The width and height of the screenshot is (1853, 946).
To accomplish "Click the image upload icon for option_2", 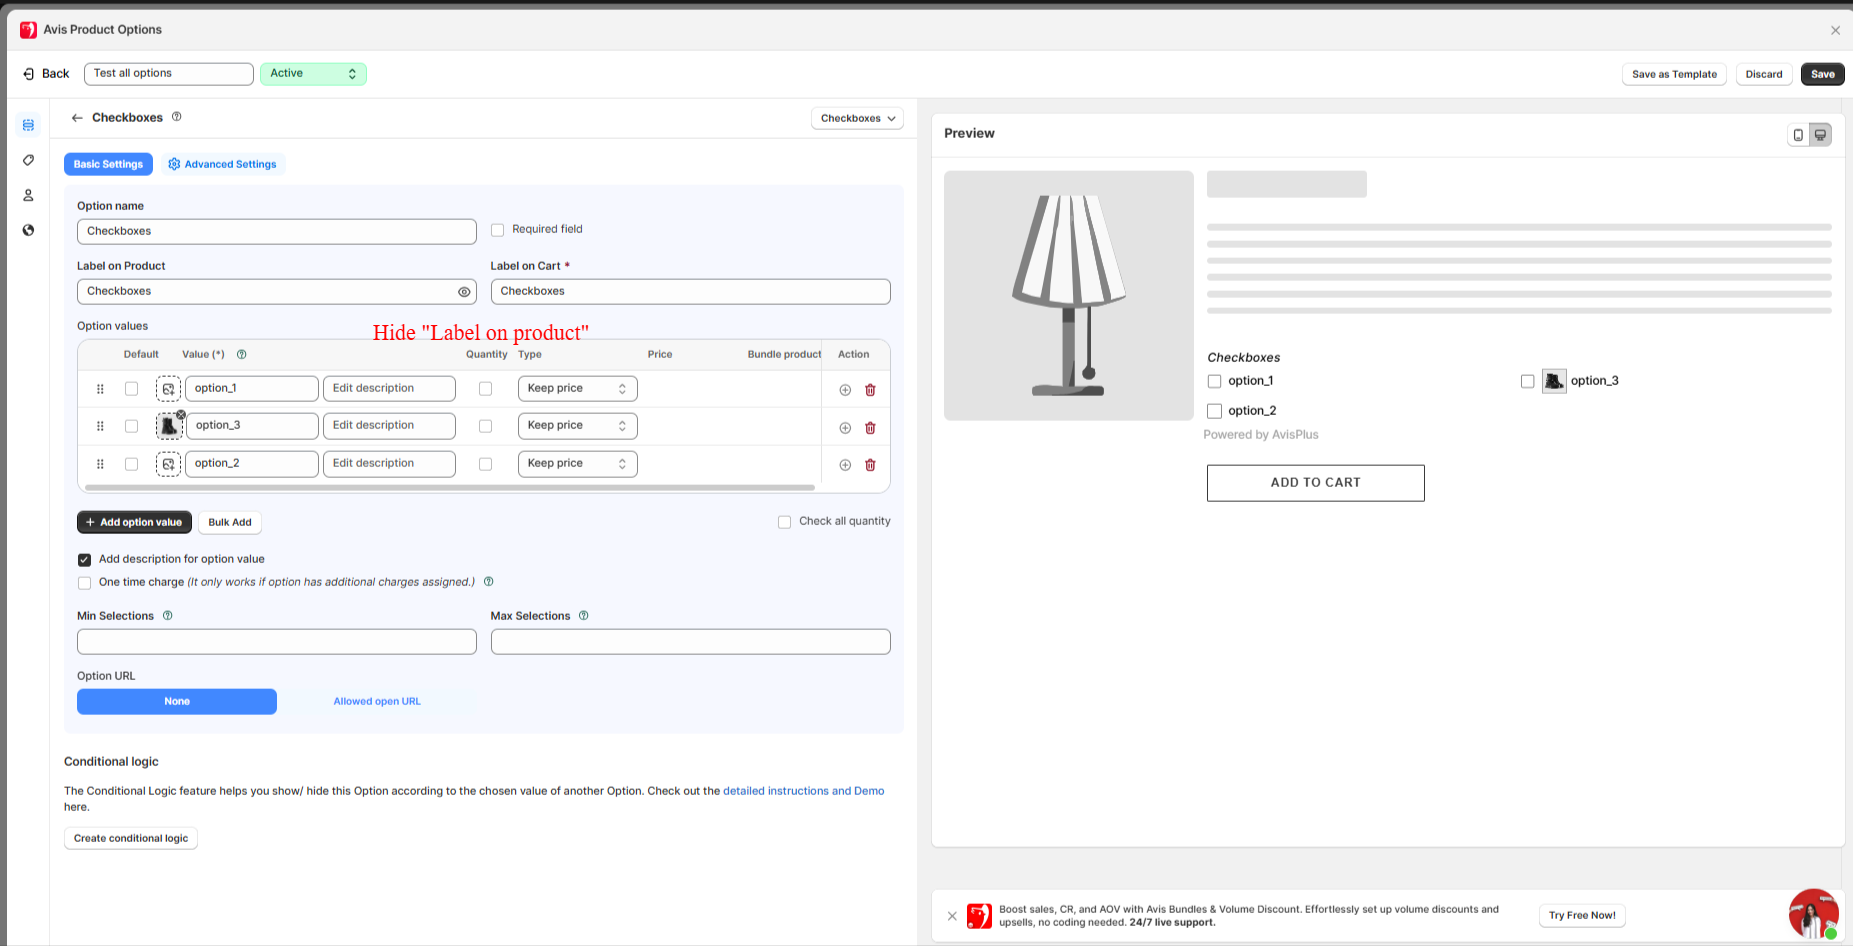I will point(168,464).
